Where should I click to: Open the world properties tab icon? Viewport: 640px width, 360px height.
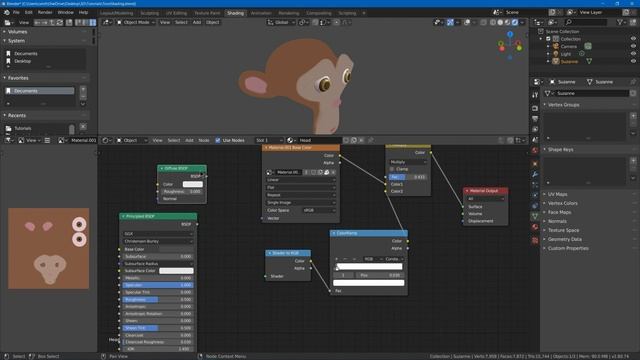coord(535,151)
